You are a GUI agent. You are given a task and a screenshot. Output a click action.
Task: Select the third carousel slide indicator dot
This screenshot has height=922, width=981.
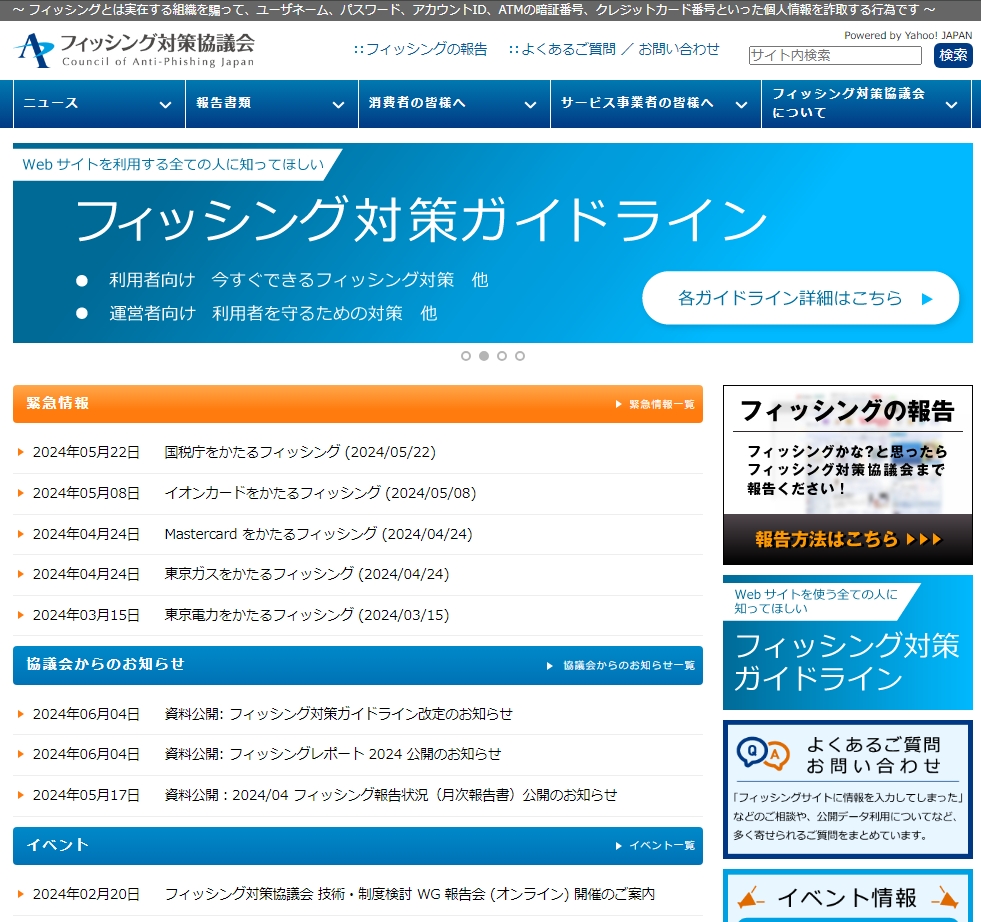(502, 356)
